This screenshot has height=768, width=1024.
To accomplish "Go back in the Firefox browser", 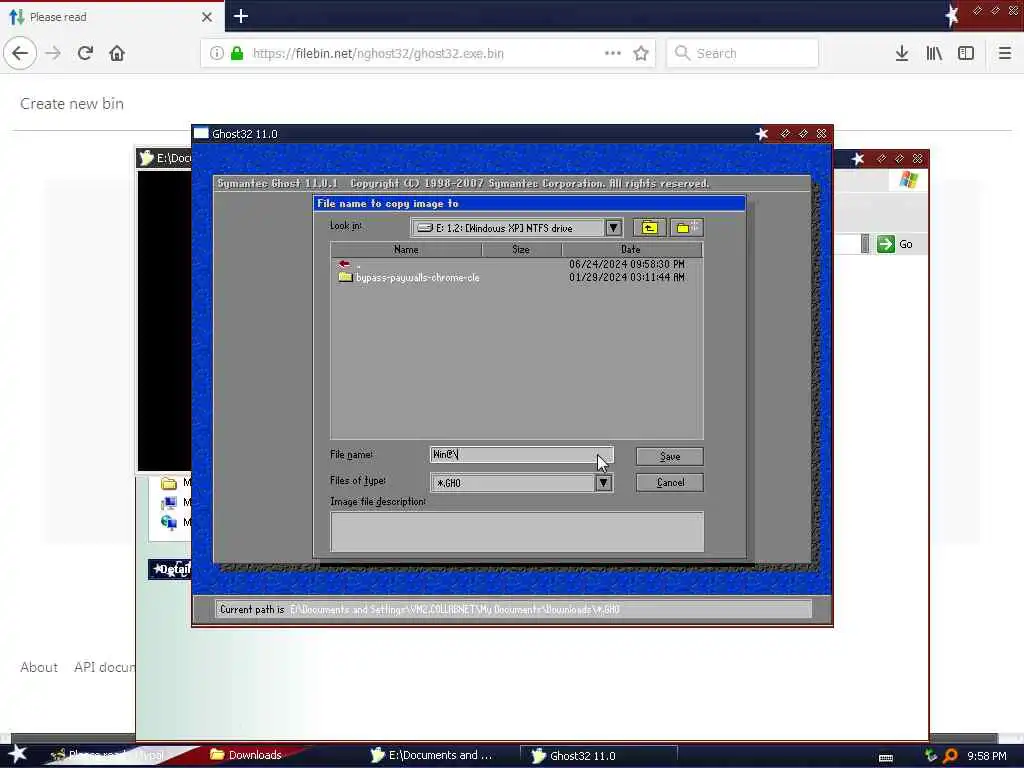I will tap(20, 53).
